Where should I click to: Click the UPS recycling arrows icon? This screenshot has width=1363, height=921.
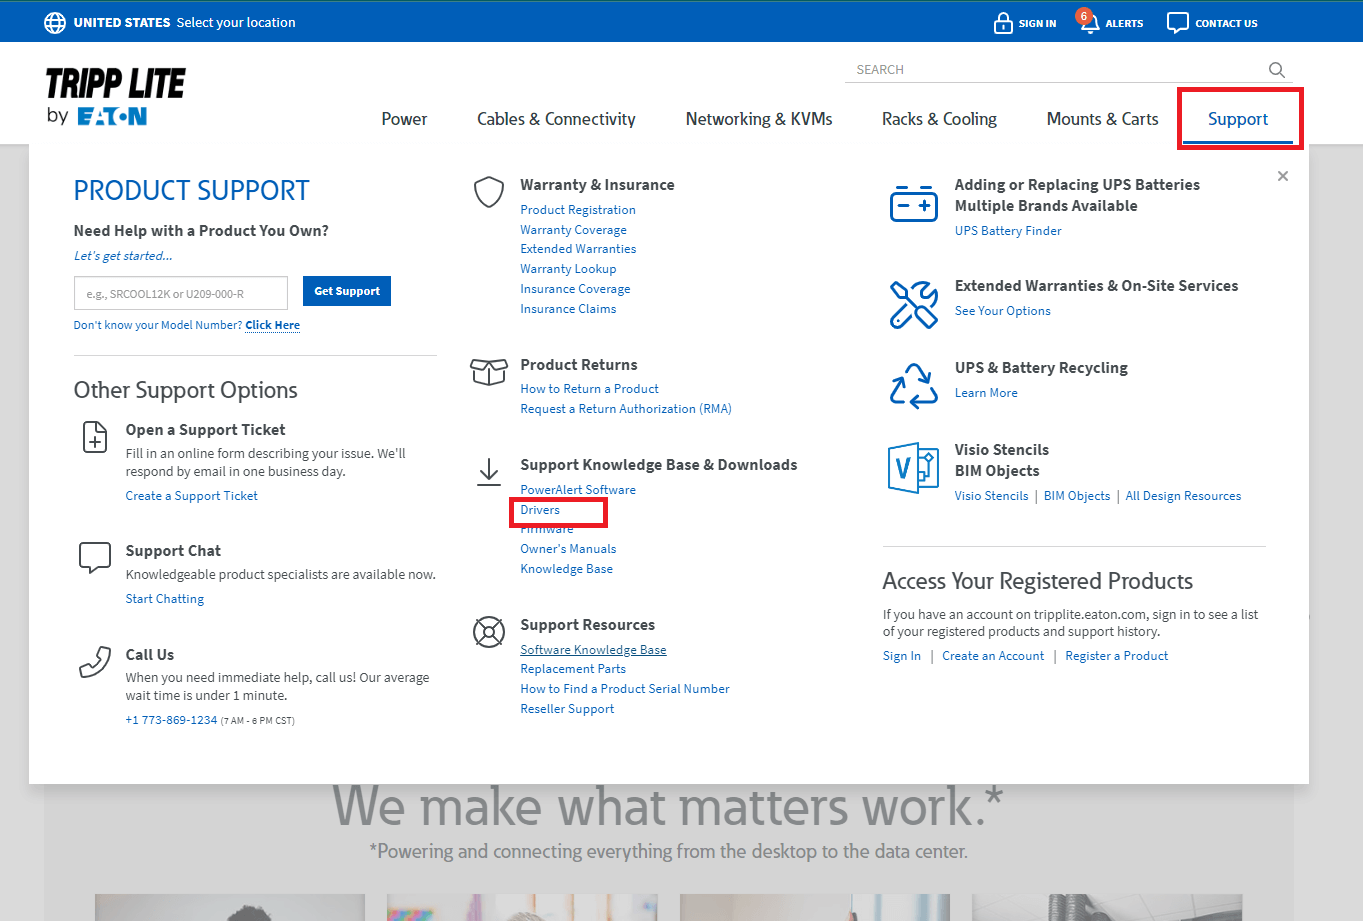pos(913,386)
